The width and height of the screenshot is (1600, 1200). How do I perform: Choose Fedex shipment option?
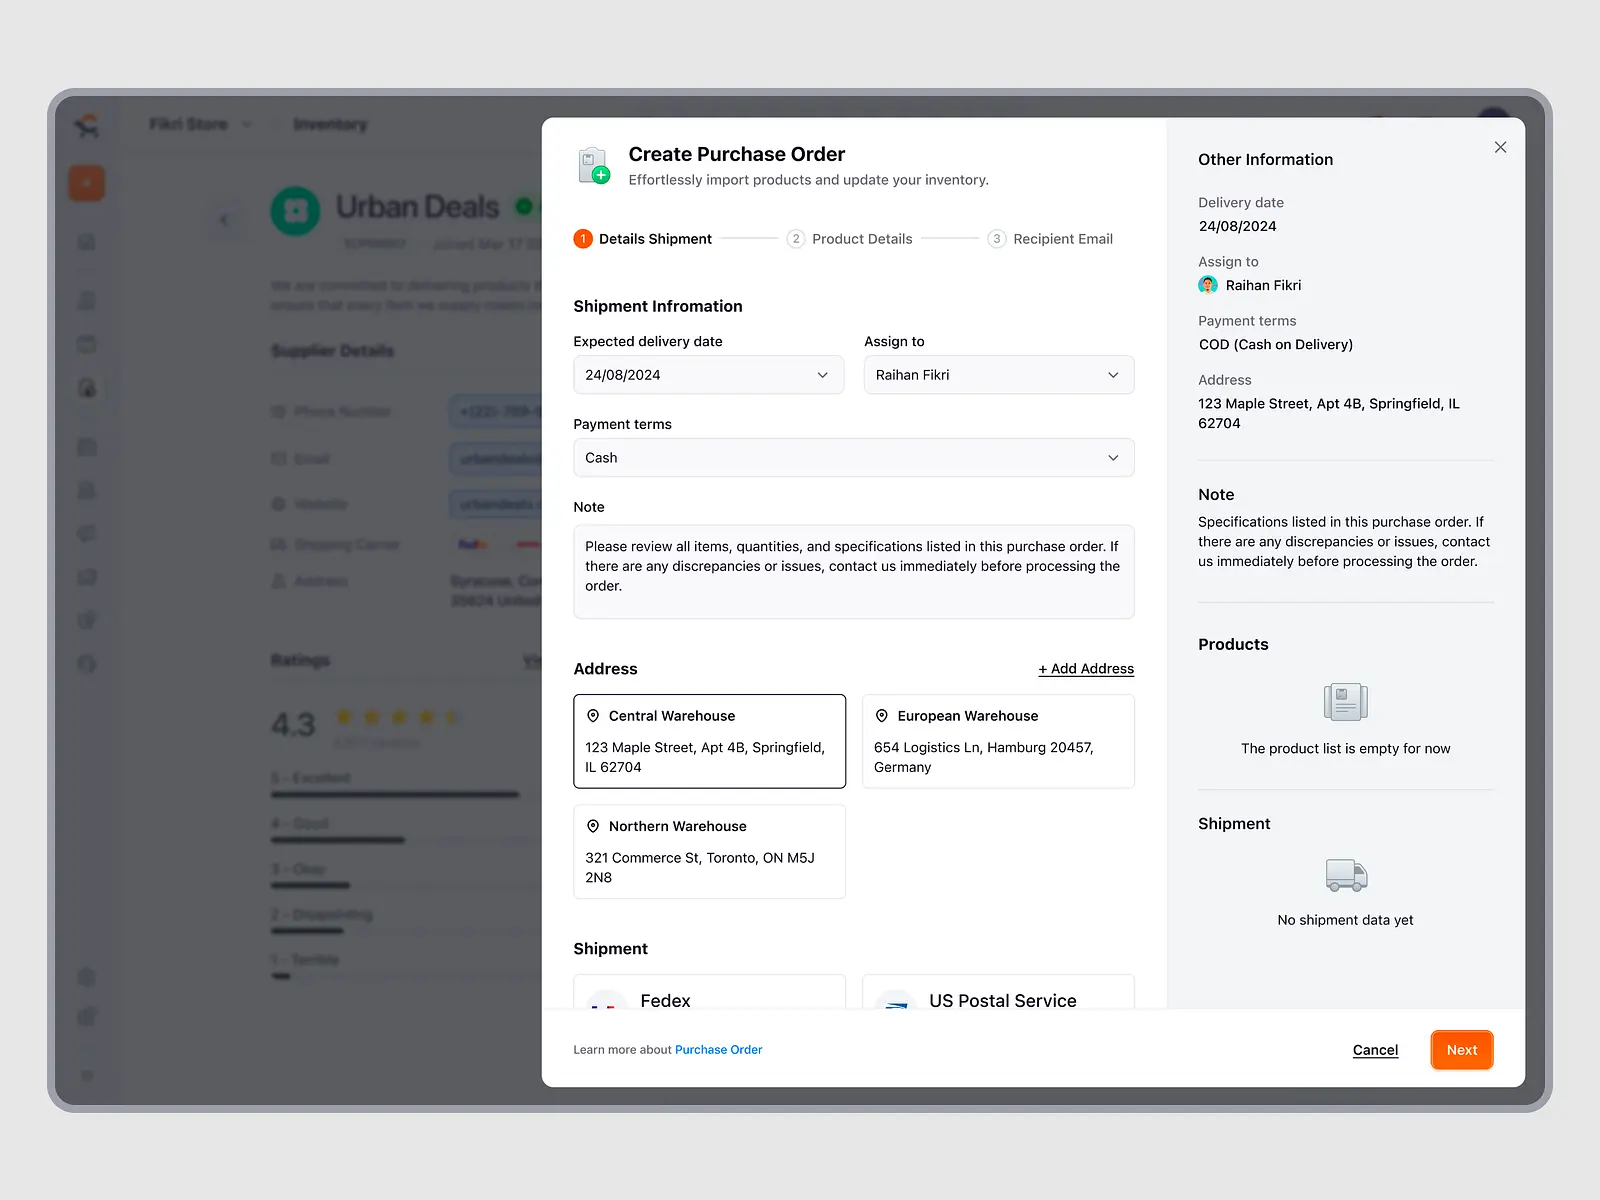709,992
